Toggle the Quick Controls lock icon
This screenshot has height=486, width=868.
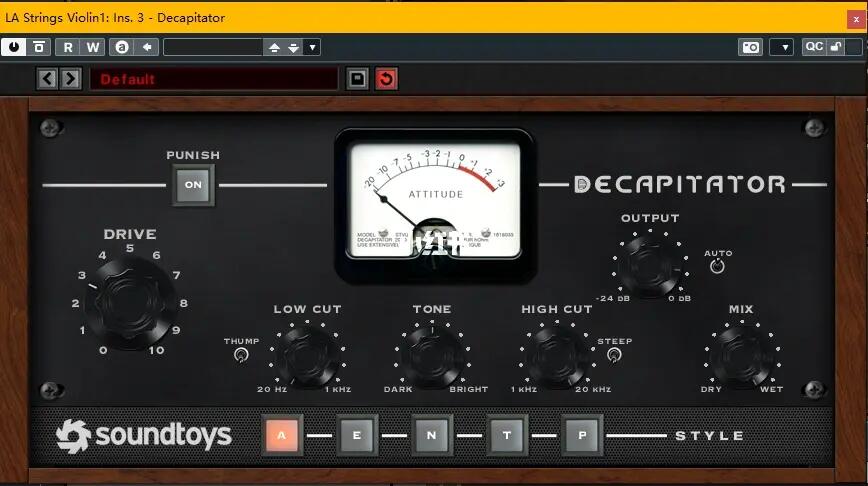[x=836, y=47]
